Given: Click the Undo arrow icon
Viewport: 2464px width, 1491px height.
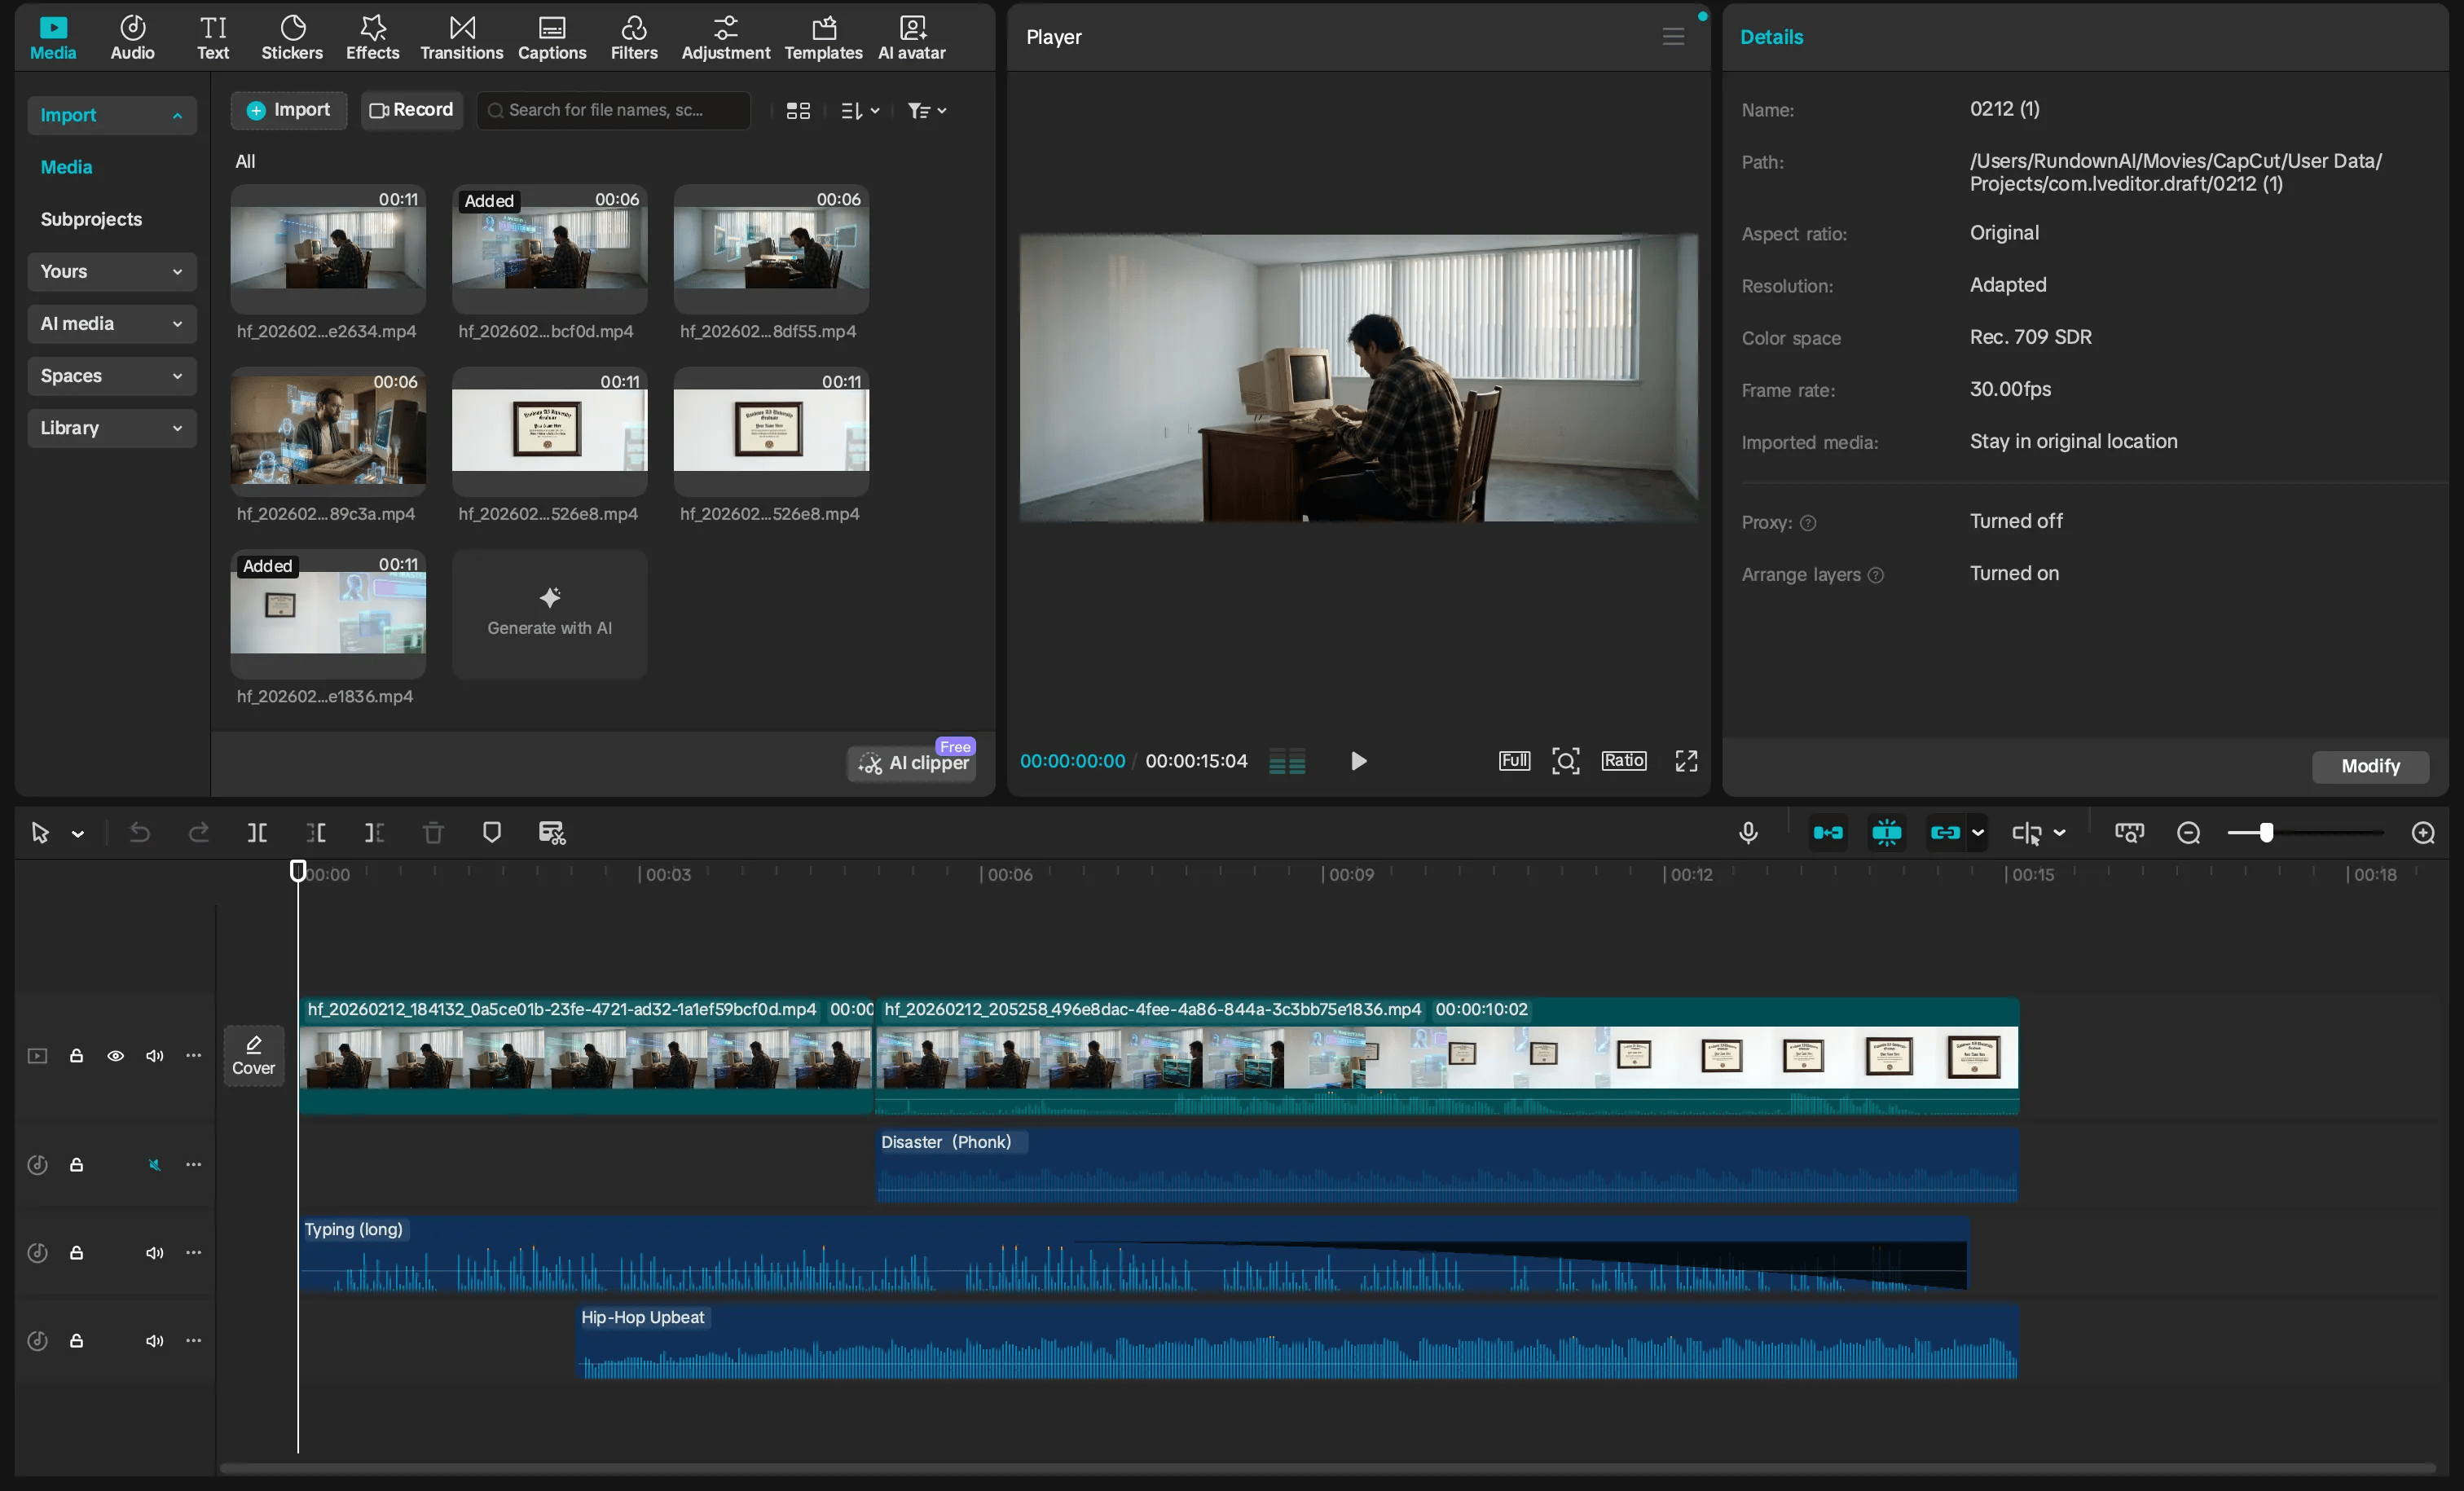Looking at the screenshot, I should point(139,832).
